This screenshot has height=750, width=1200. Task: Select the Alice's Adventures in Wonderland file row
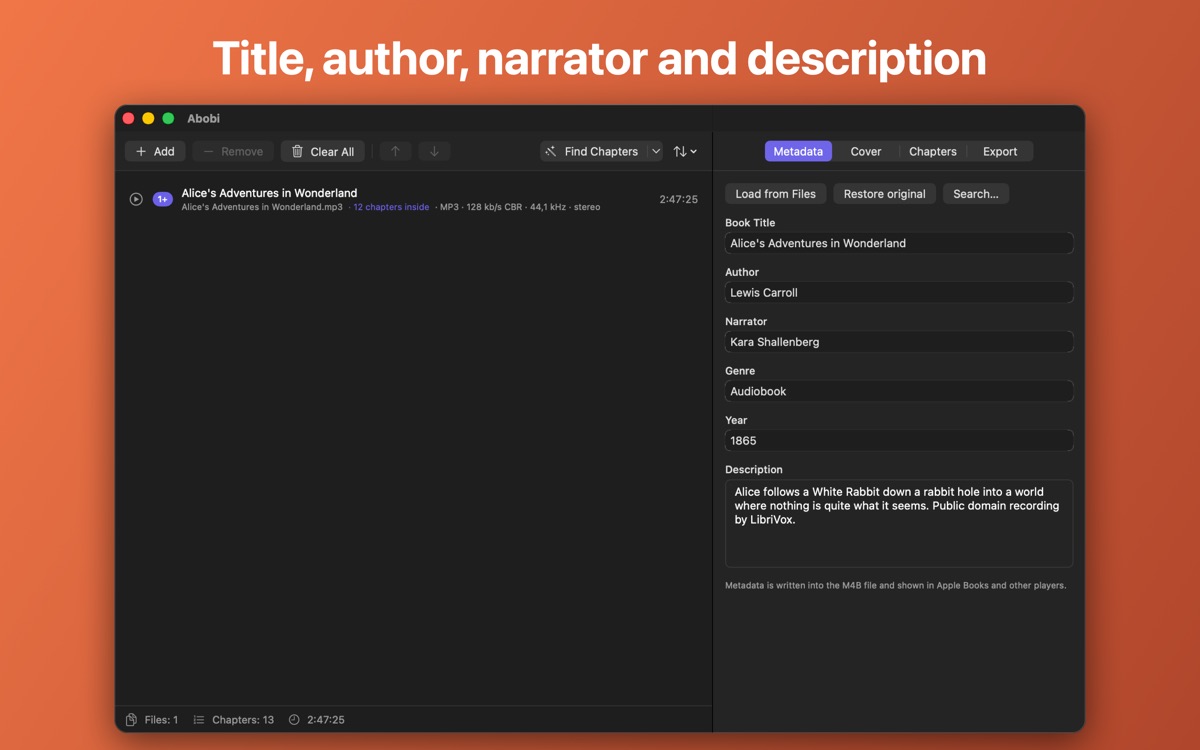pos(413,199)
